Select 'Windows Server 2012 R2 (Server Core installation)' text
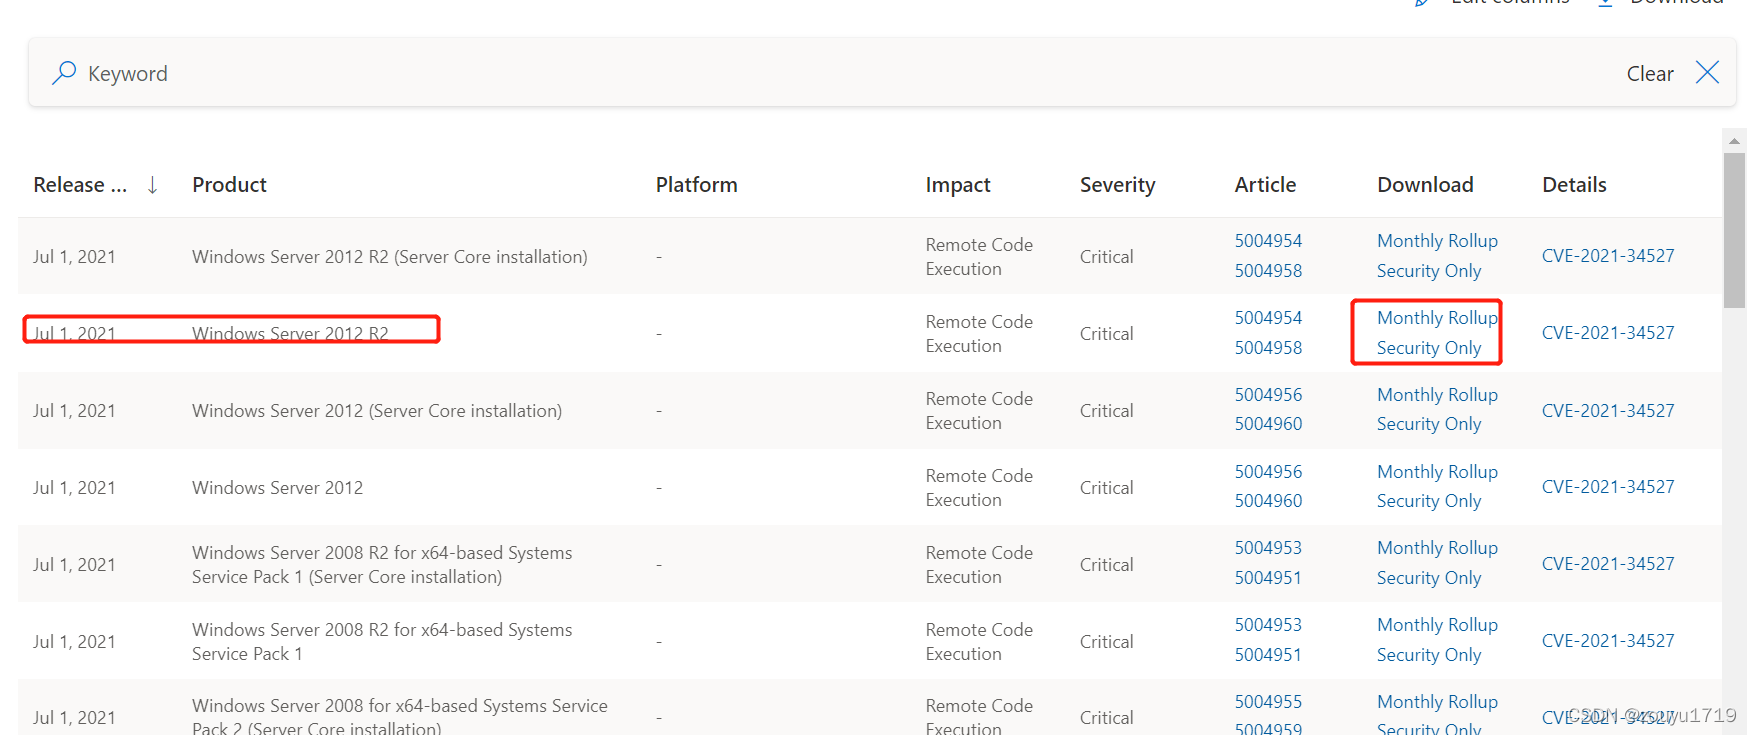Viewport: 1752px width, 735px height. (x=390, y=257)
